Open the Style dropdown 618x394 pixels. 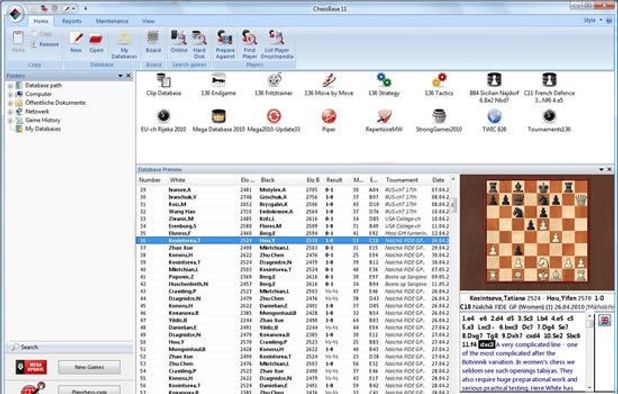[x=593, y=20]
